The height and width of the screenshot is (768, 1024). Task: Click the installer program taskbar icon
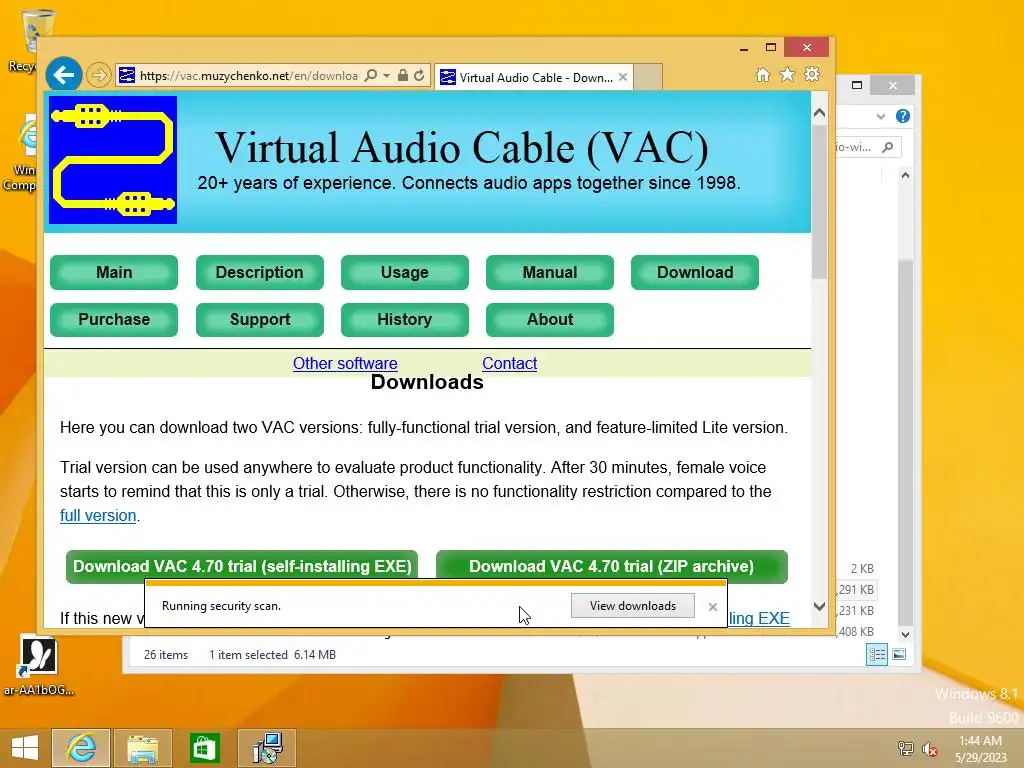point(266,748)
